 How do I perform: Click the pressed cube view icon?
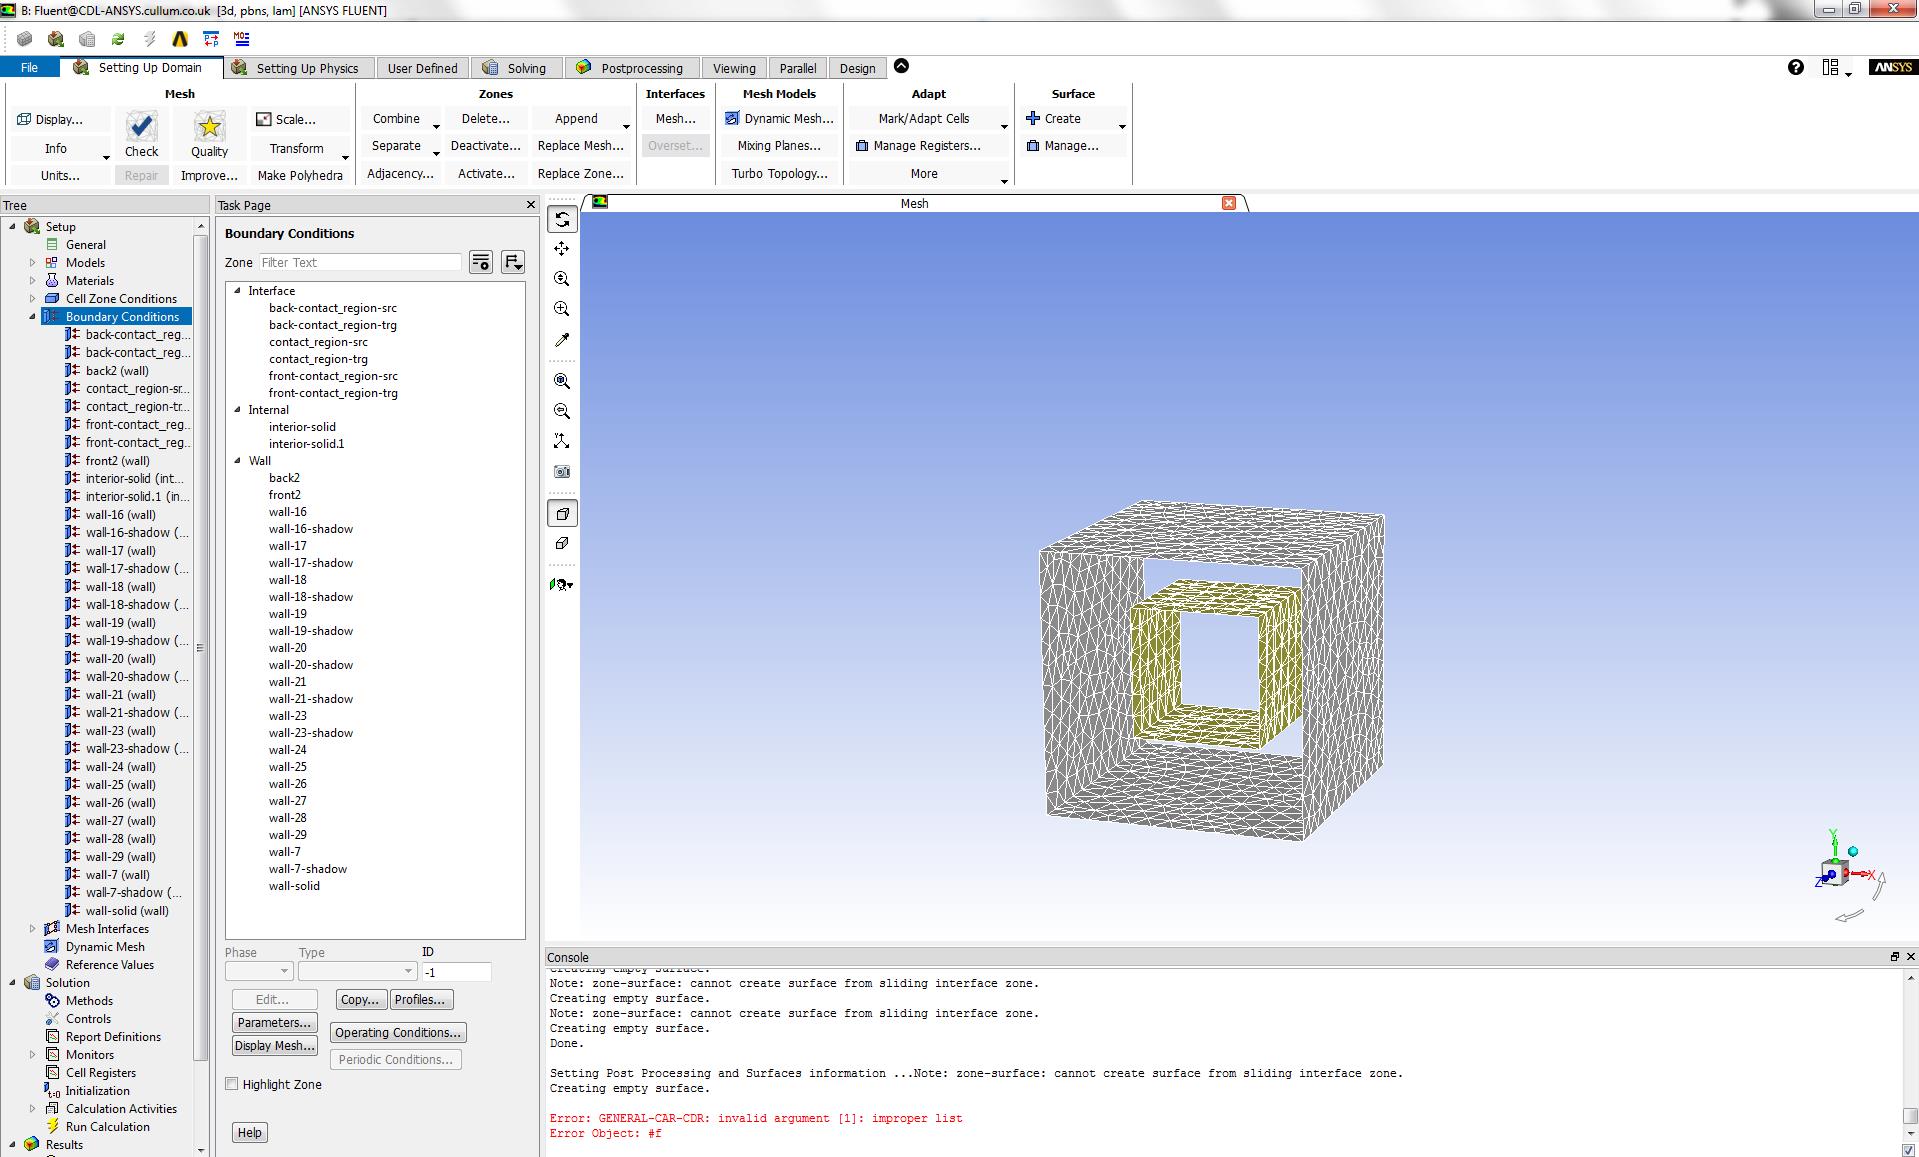(562, 514)
